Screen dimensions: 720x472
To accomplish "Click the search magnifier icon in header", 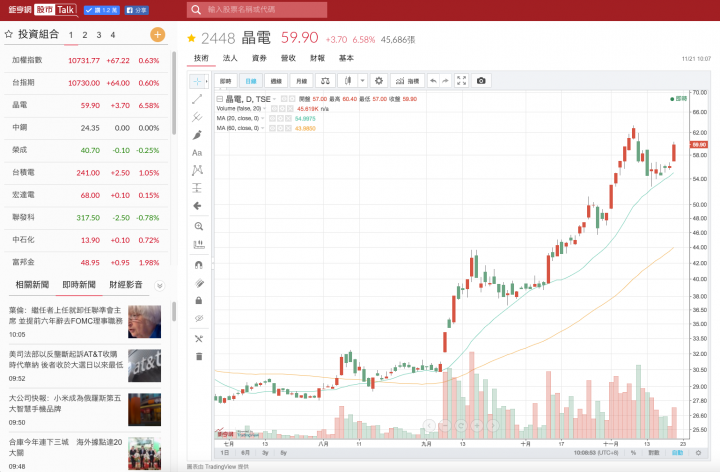I will click(196, 10).
